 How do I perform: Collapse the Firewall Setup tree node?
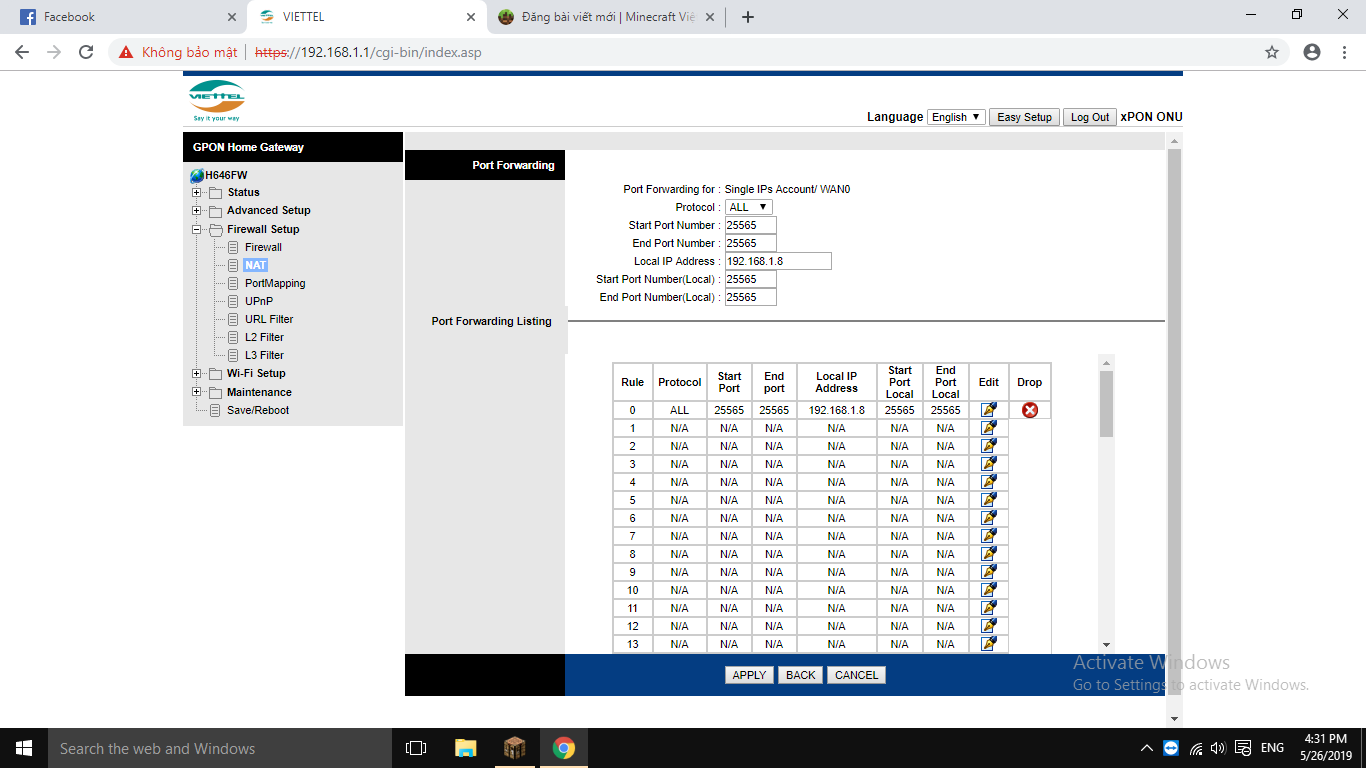coord(197,229)
